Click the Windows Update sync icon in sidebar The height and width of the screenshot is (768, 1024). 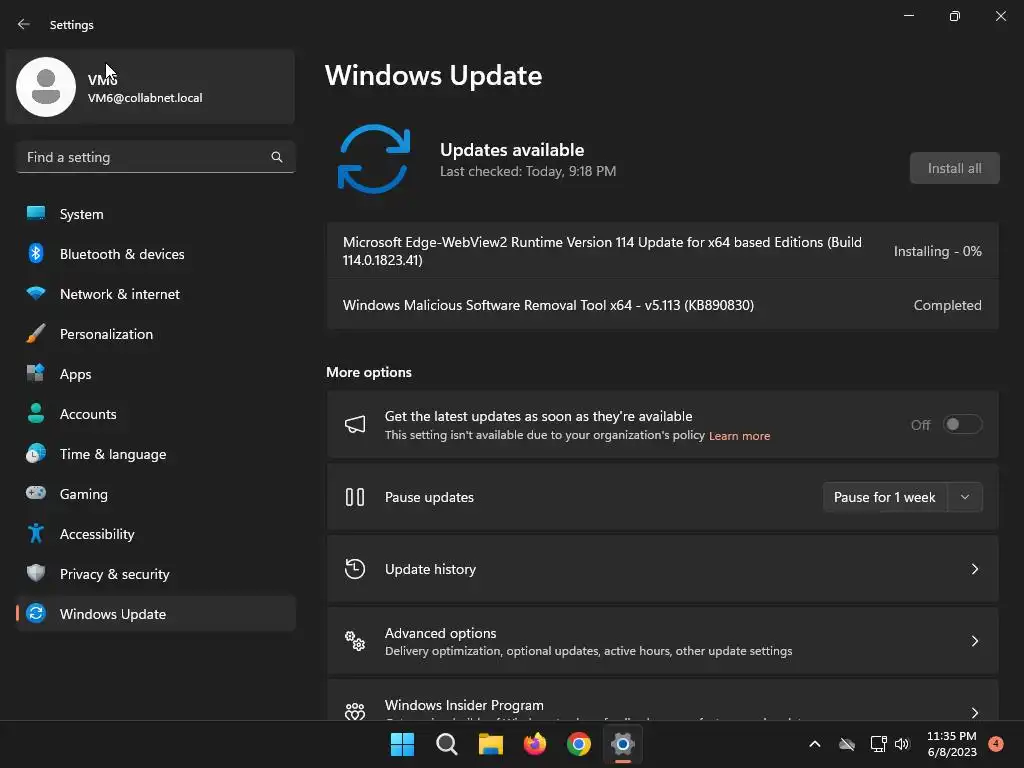pyautogui.click(x=36, y=613)
